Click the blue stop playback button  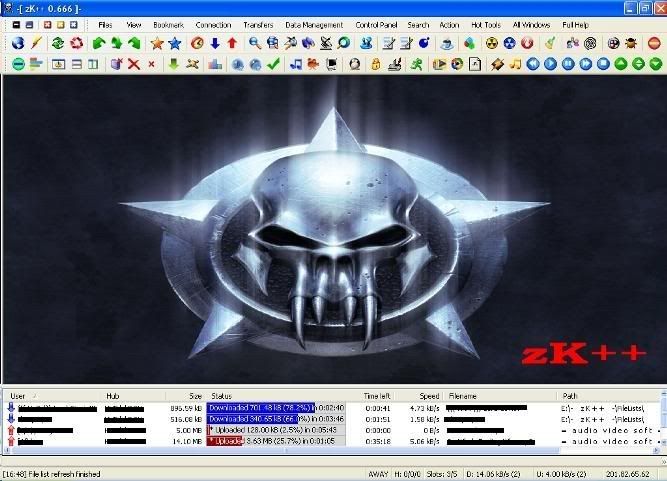coord(603,64)
